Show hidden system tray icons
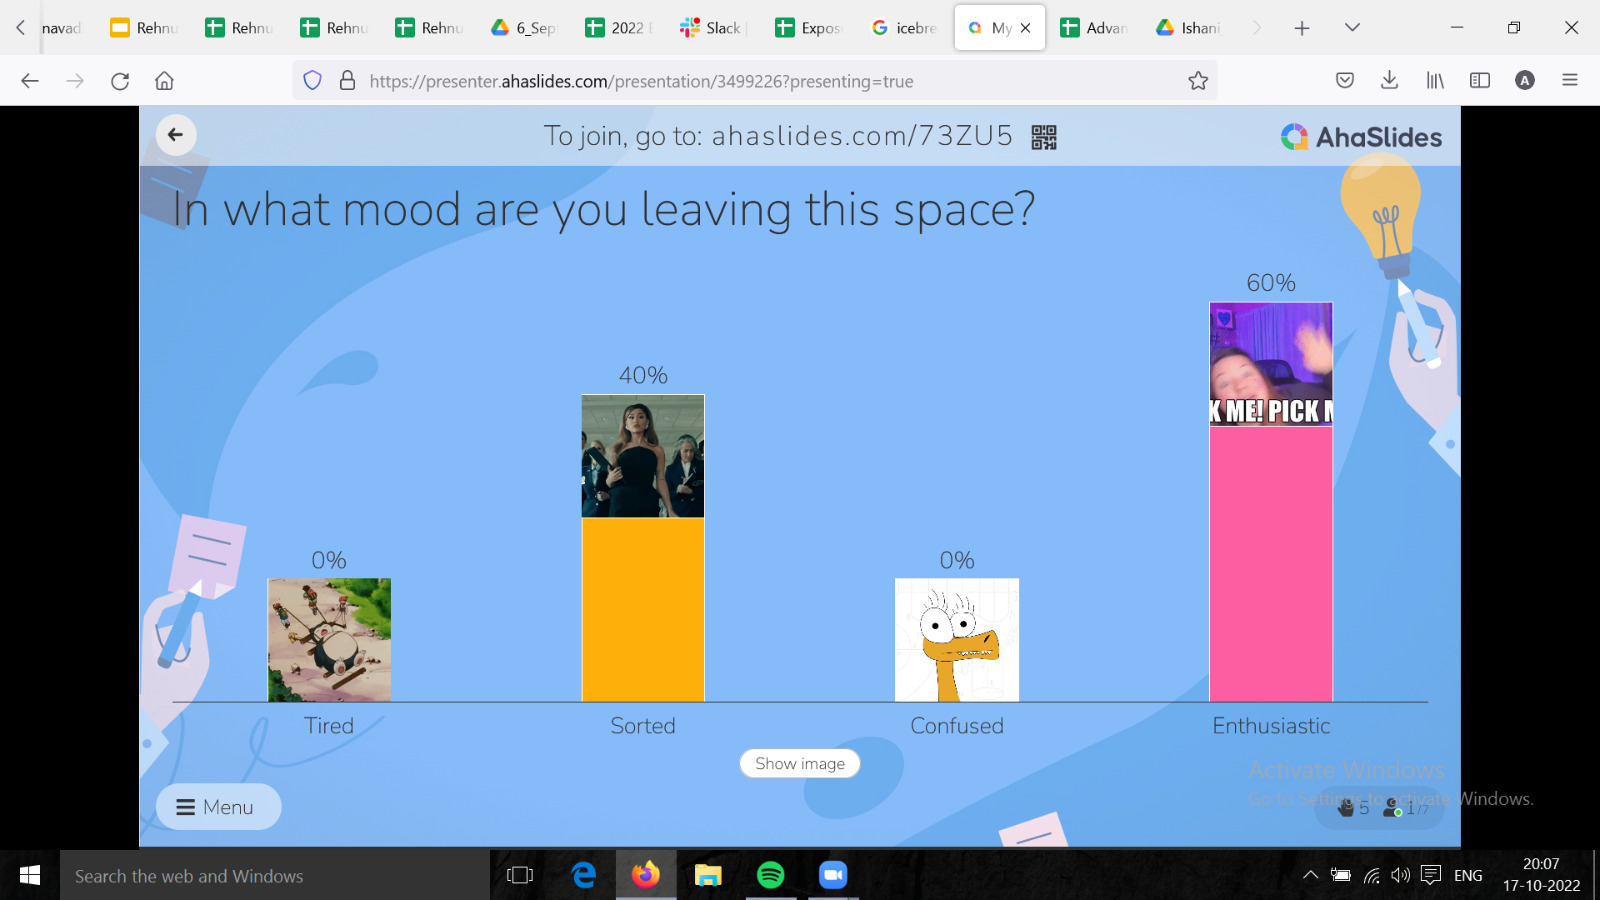 pyautogui.click(x=1310, y=876)
